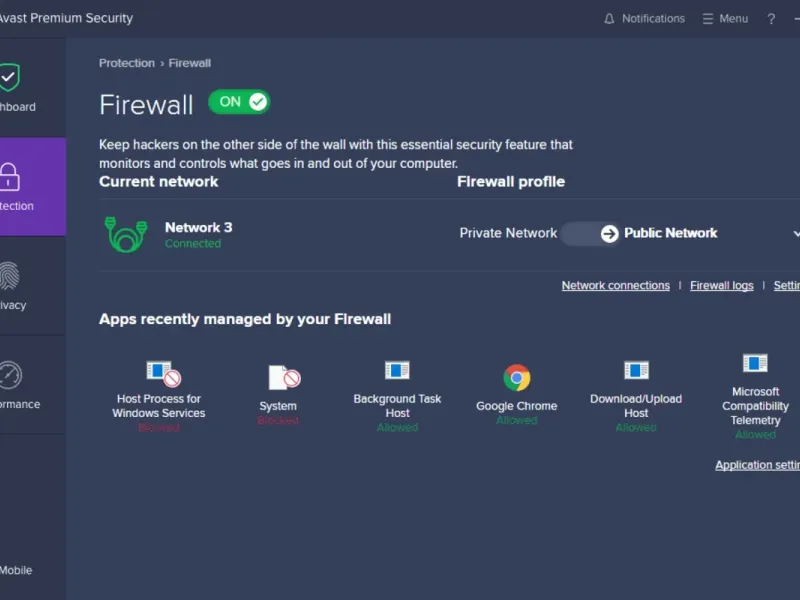Select the Background Task Host icon
Viewport: 800px width, 600px height.
click(x=397, y=370)
